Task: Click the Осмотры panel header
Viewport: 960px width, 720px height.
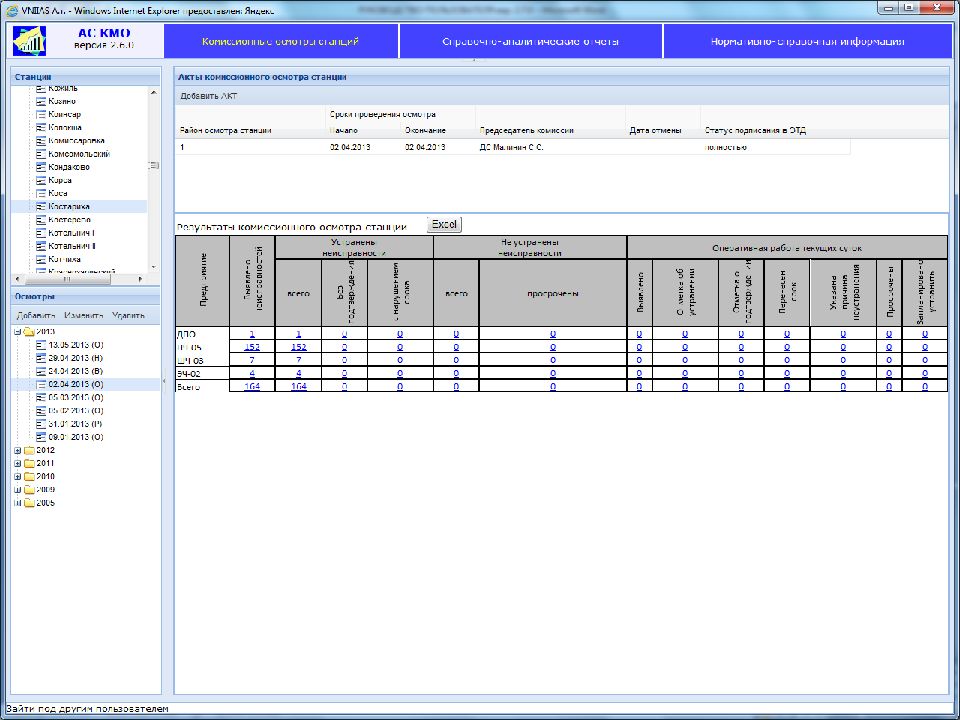Action: [86, 296]
